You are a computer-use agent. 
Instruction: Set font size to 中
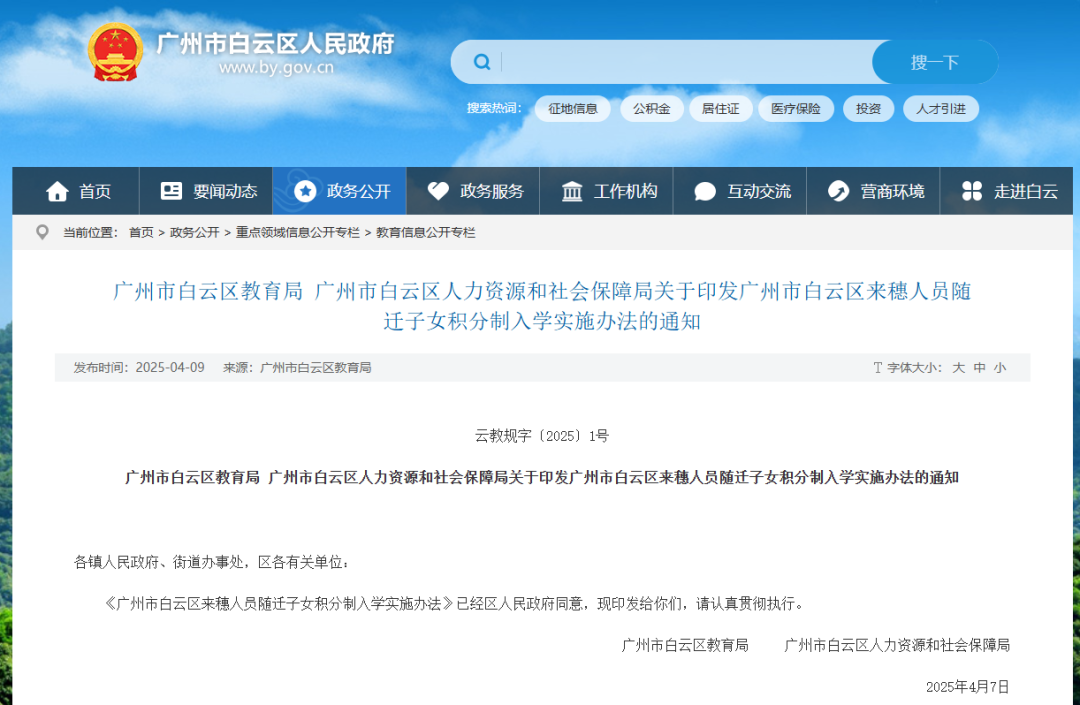tap(980, 368)
